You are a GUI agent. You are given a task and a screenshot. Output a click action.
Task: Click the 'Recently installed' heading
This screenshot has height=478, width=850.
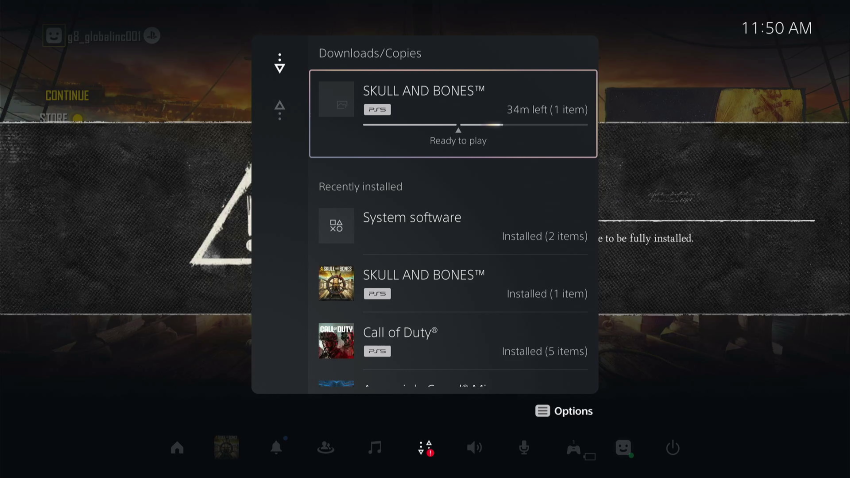360,186
